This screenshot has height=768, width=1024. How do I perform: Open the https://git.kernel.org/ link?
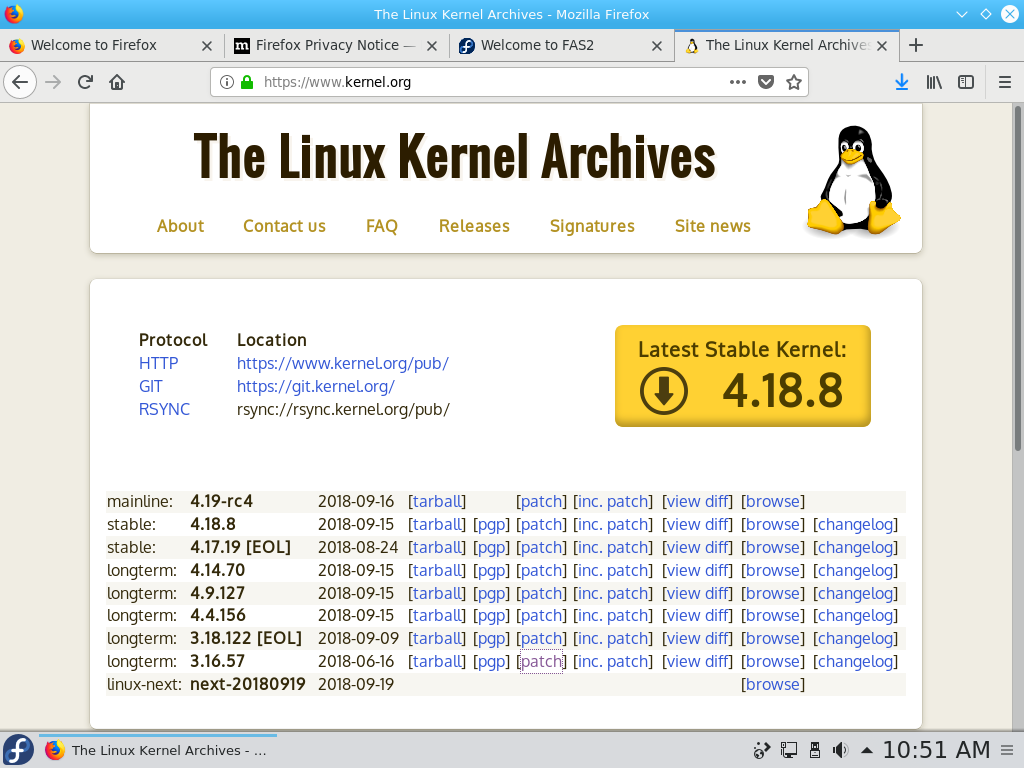[315, 386]
